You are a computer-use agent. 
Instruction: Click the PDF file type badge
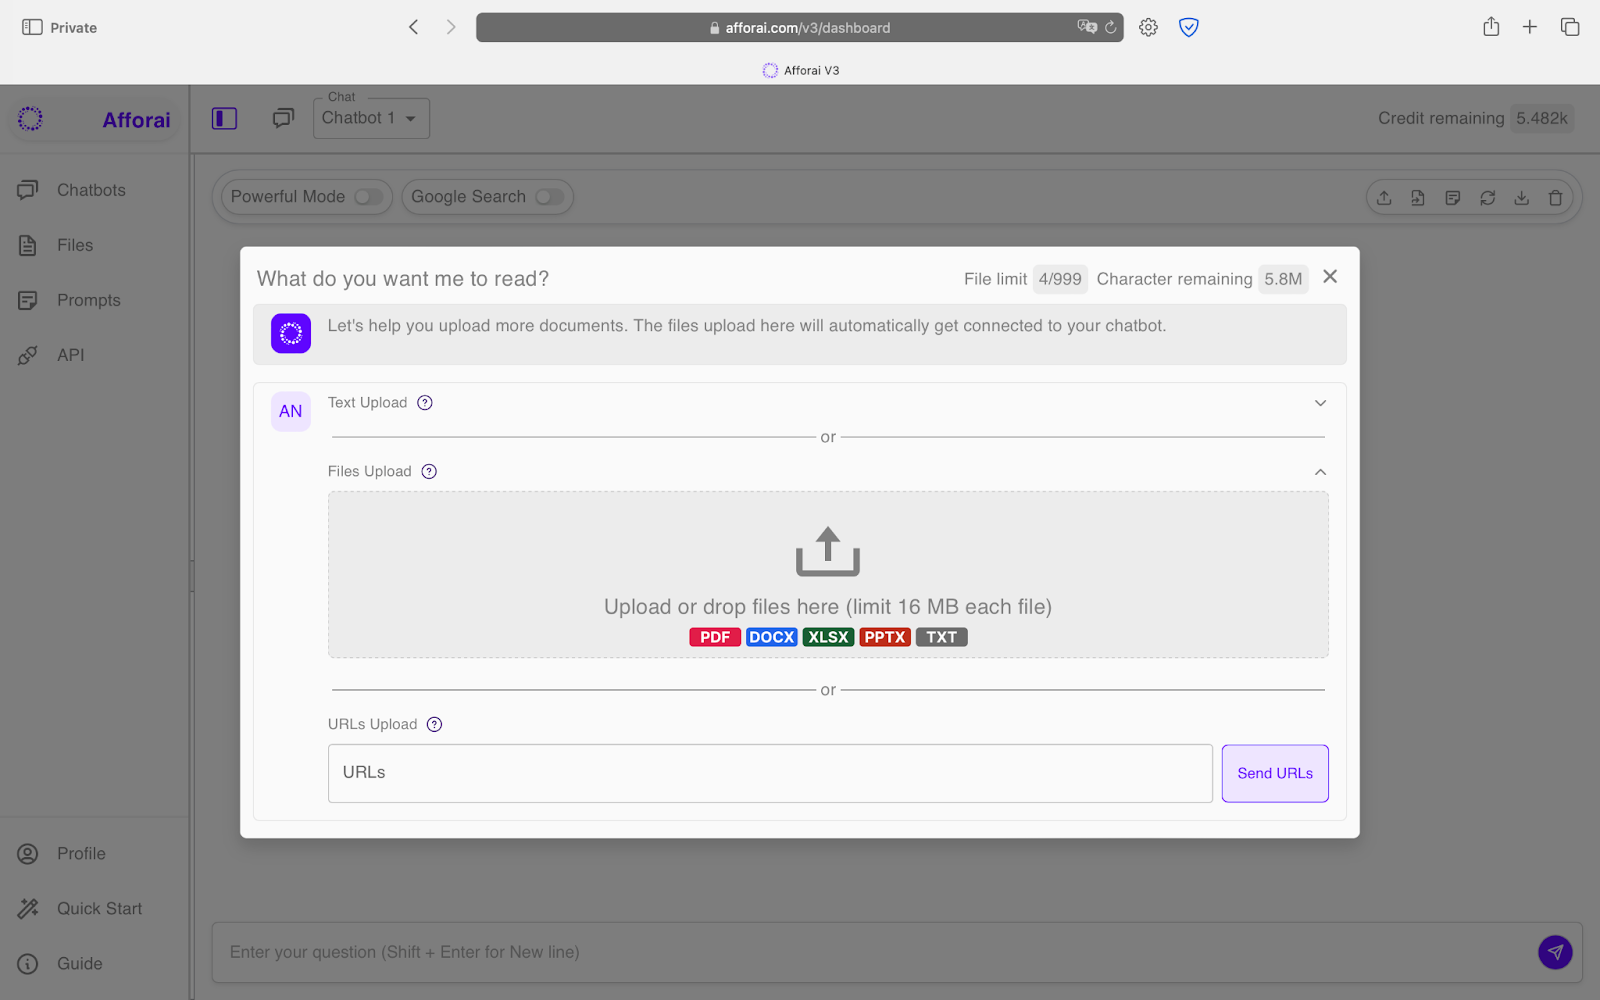coord(715,637)
